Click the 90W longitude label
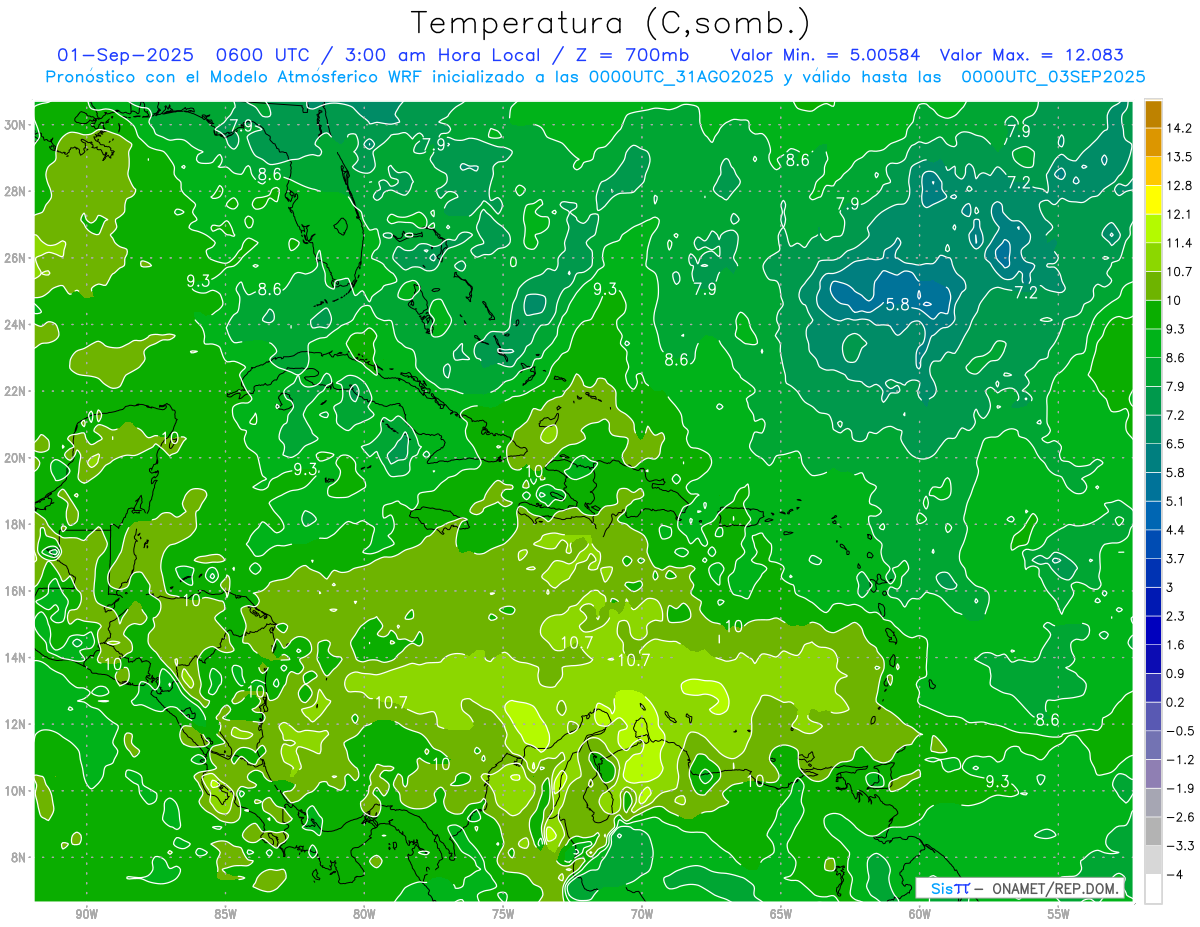The height and width of the screenshot is (927, 1200). [x=87, y=914]
